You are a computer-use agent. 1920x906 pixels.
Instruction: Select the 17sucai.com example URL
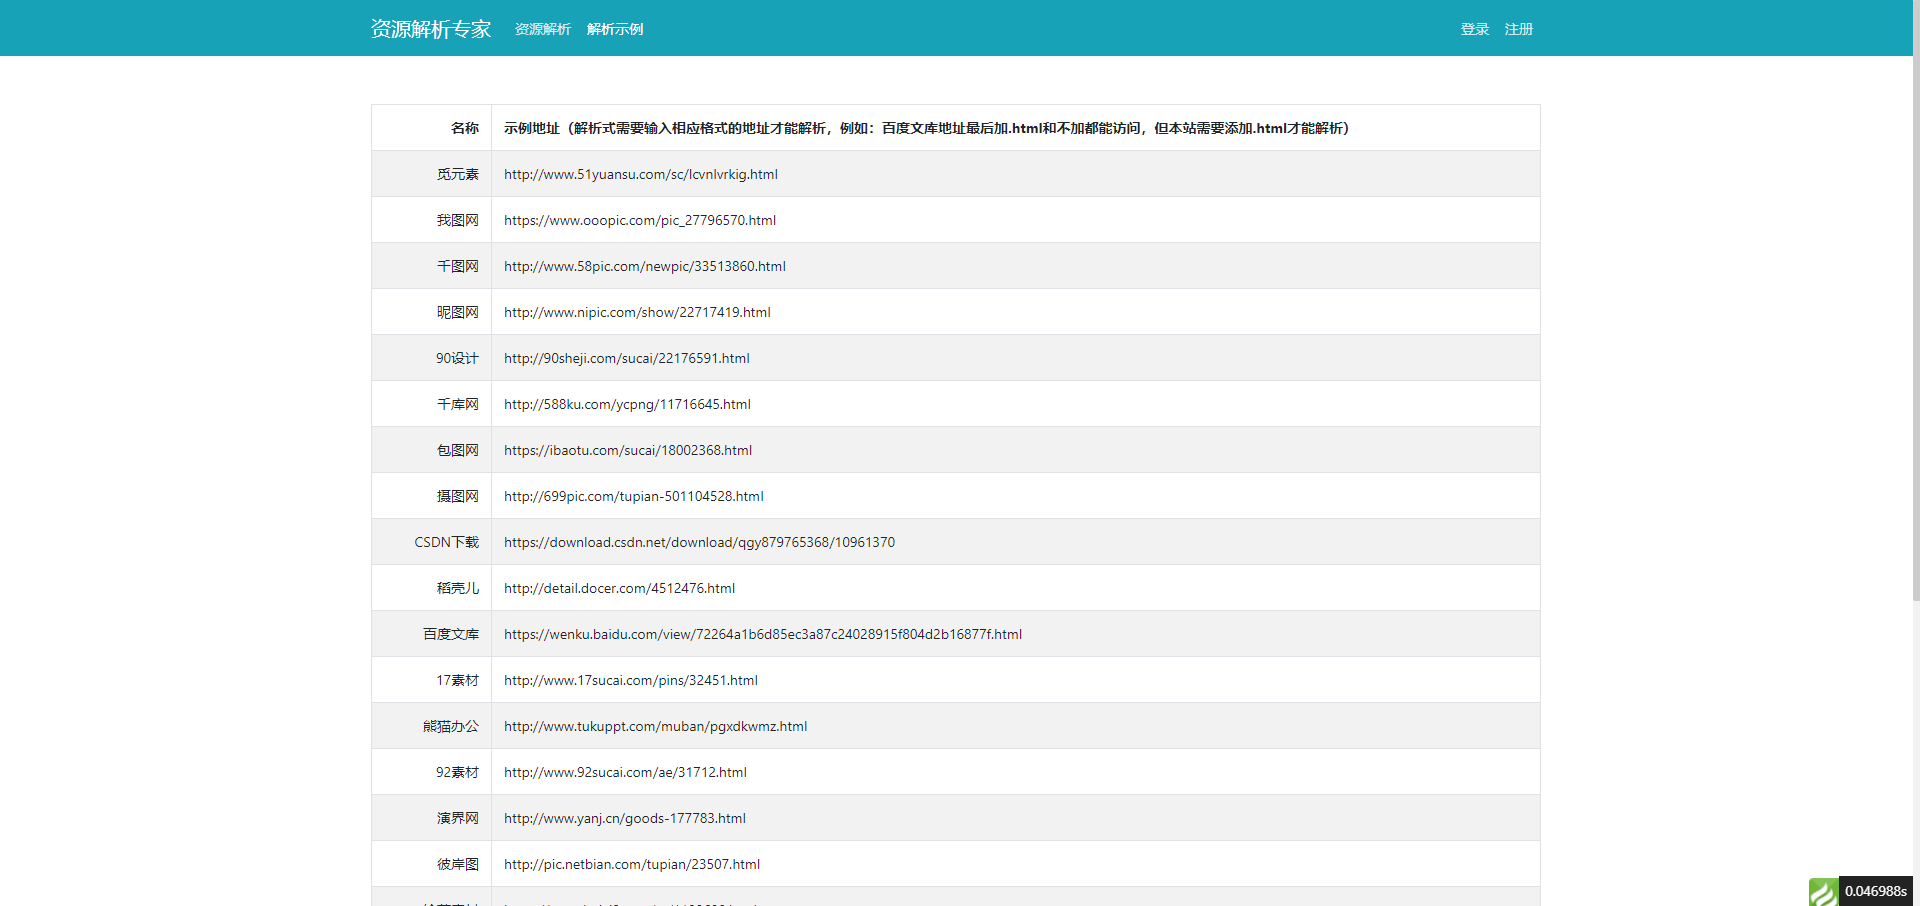click(631, 680)
